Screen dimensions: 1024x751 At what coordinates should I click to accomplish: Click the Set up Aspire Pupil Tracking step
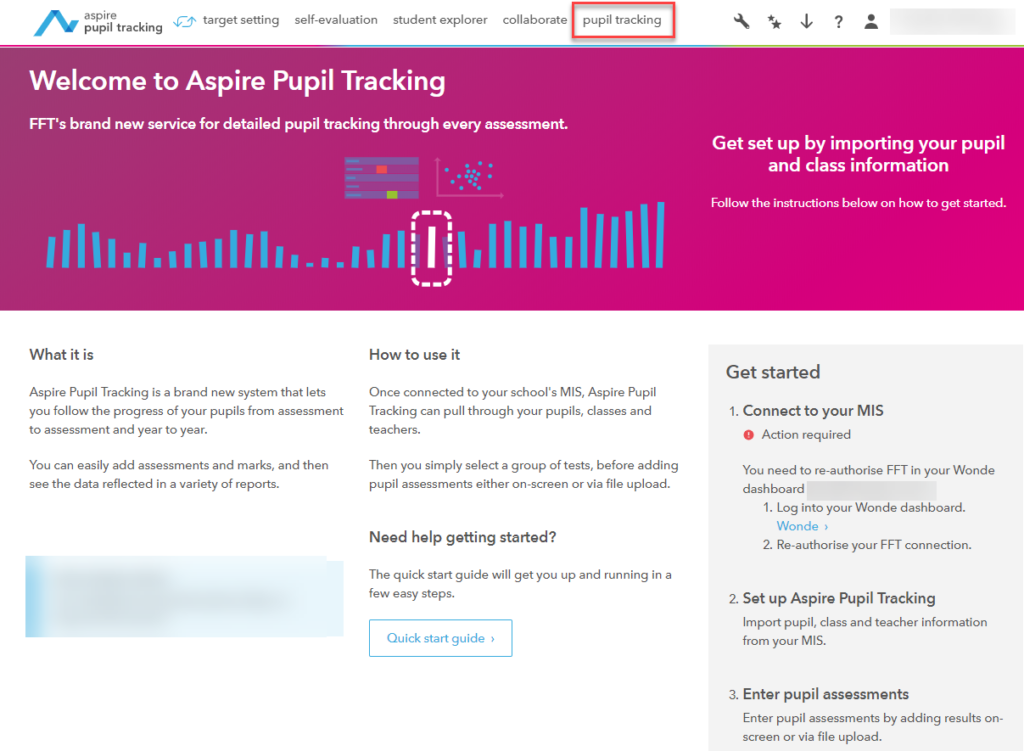click(x=839, y=598)
